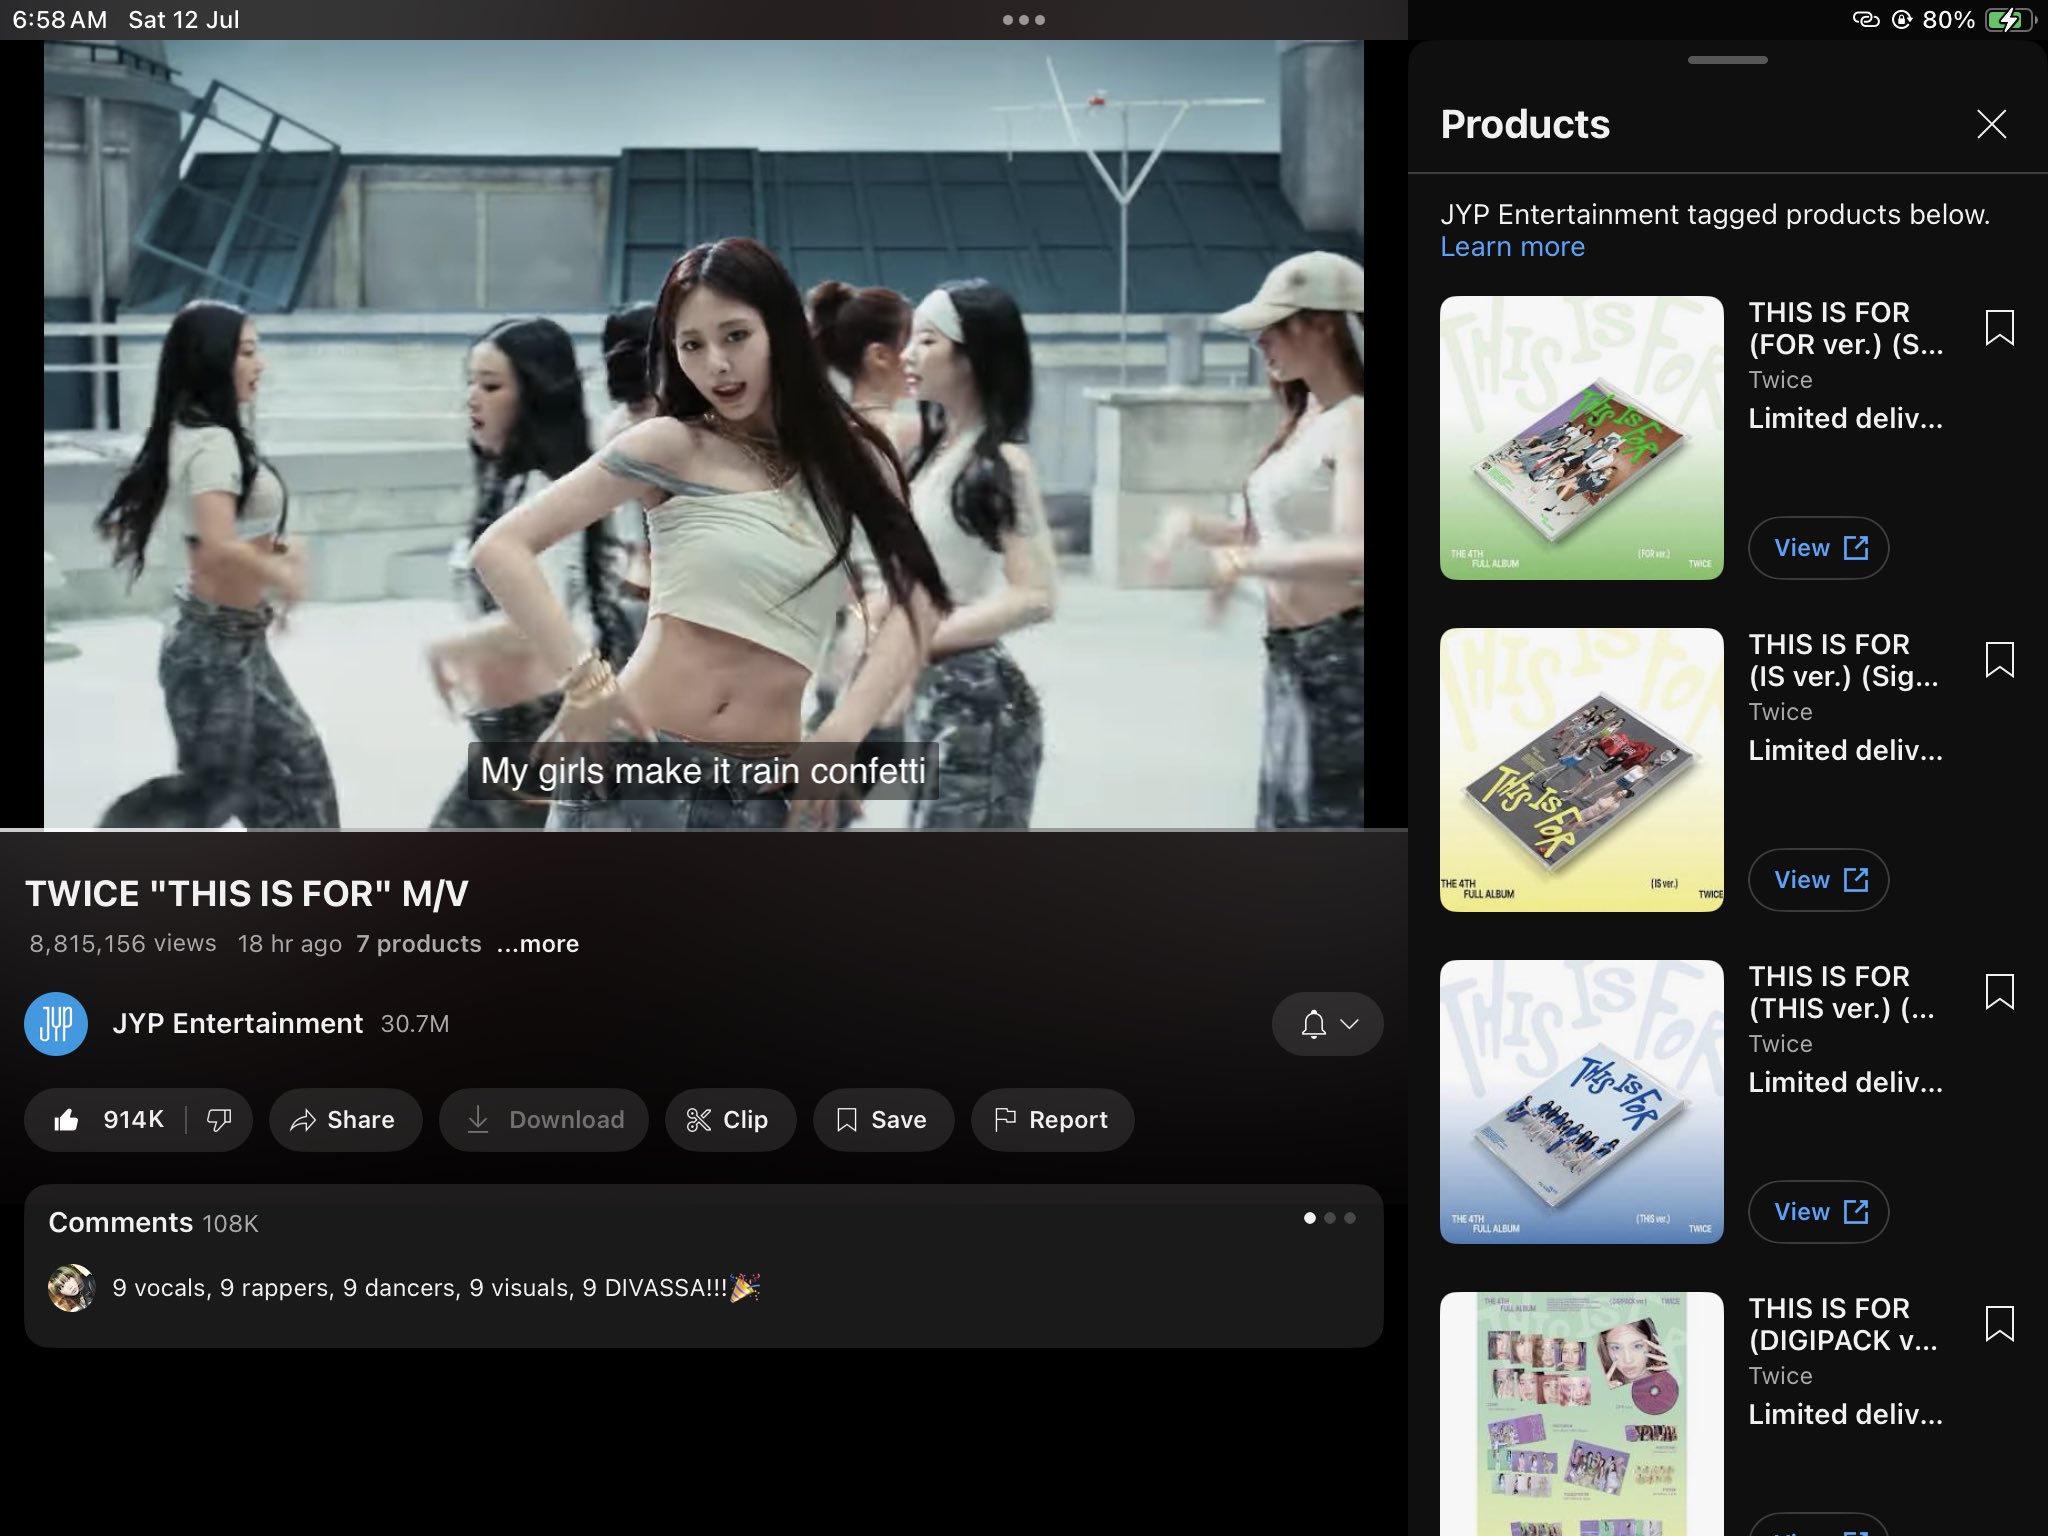
Task: Seek using the video progress bar
Action: [x=703, y=829]
